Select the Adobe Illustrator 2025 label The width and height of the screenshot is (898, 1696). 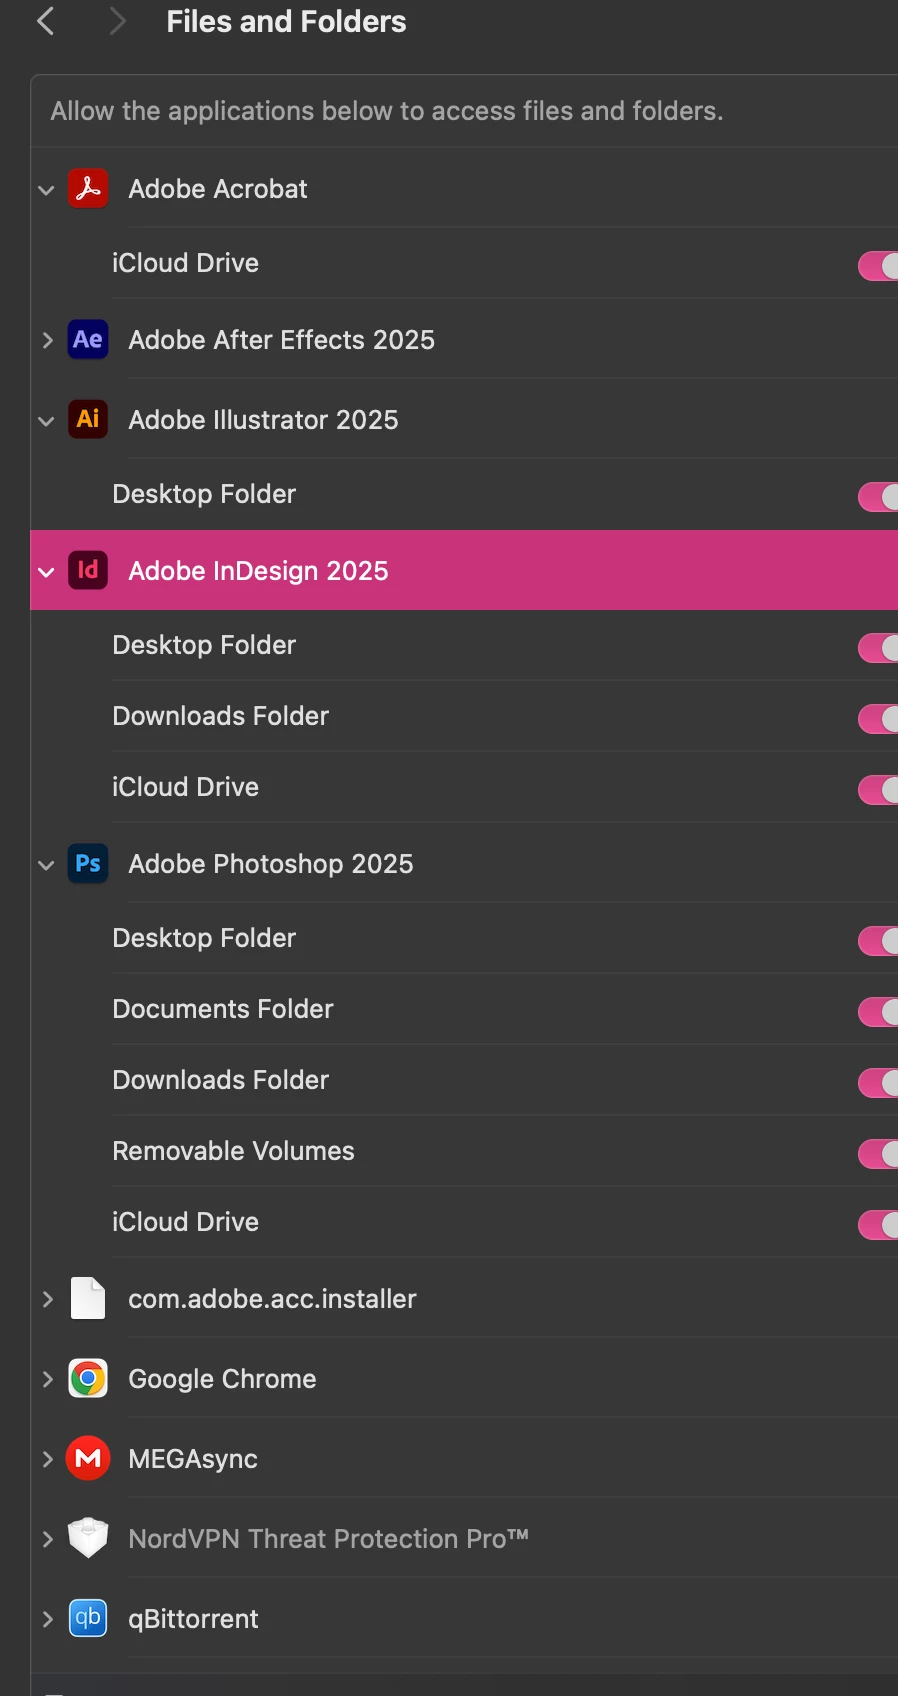click(263, 420)
